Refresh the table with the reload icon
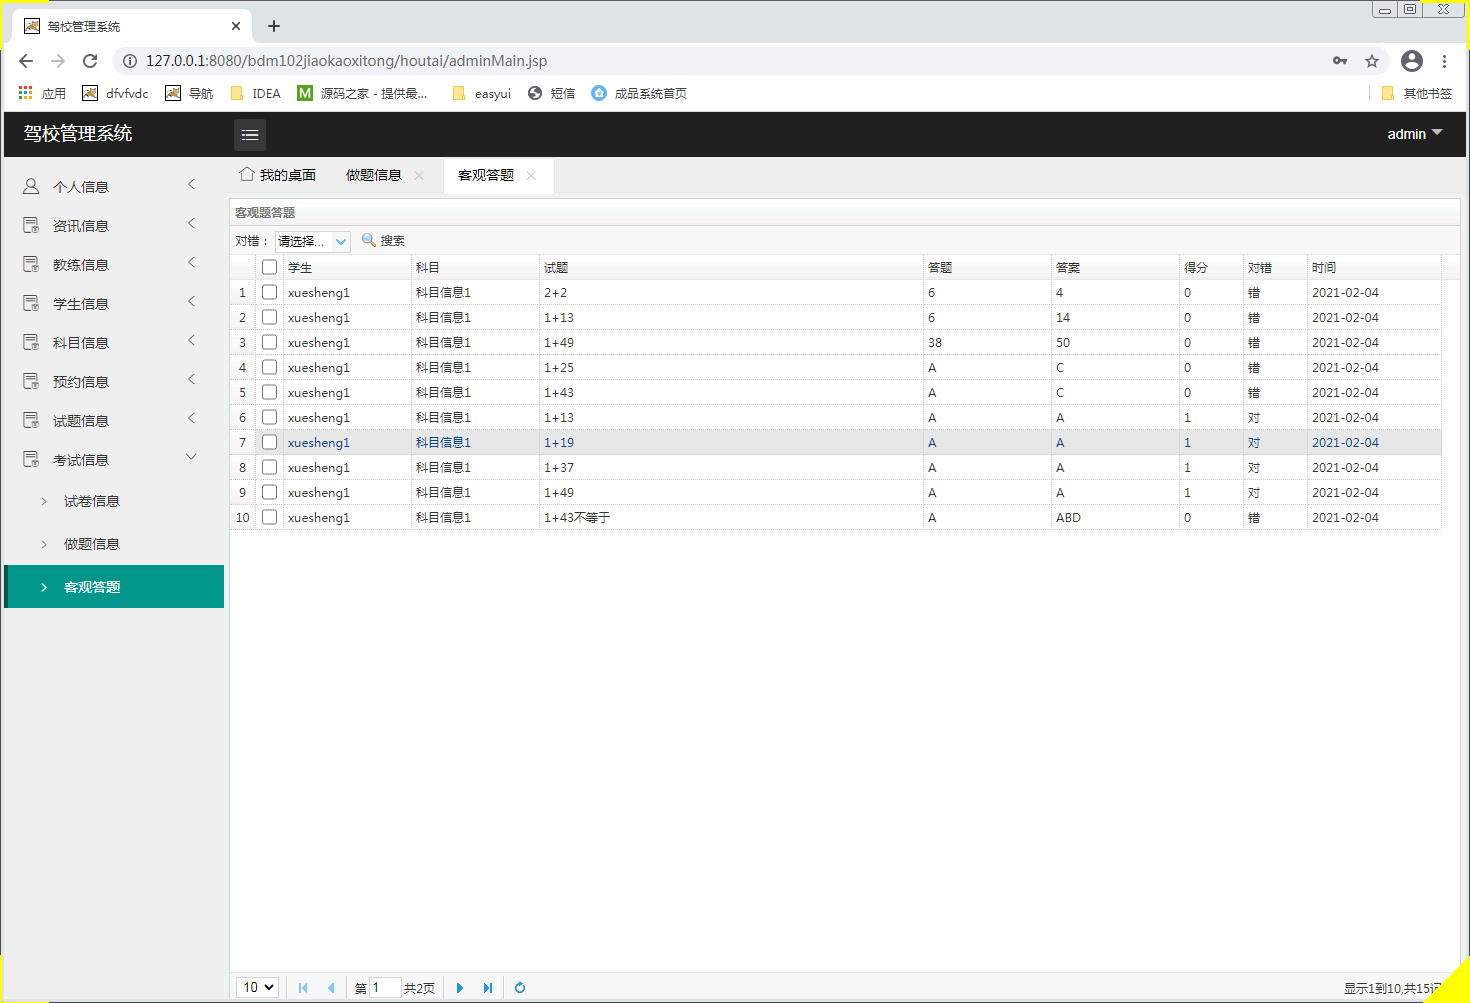The width and height of the screenshot is (1470, 1003). coord(520,988)
